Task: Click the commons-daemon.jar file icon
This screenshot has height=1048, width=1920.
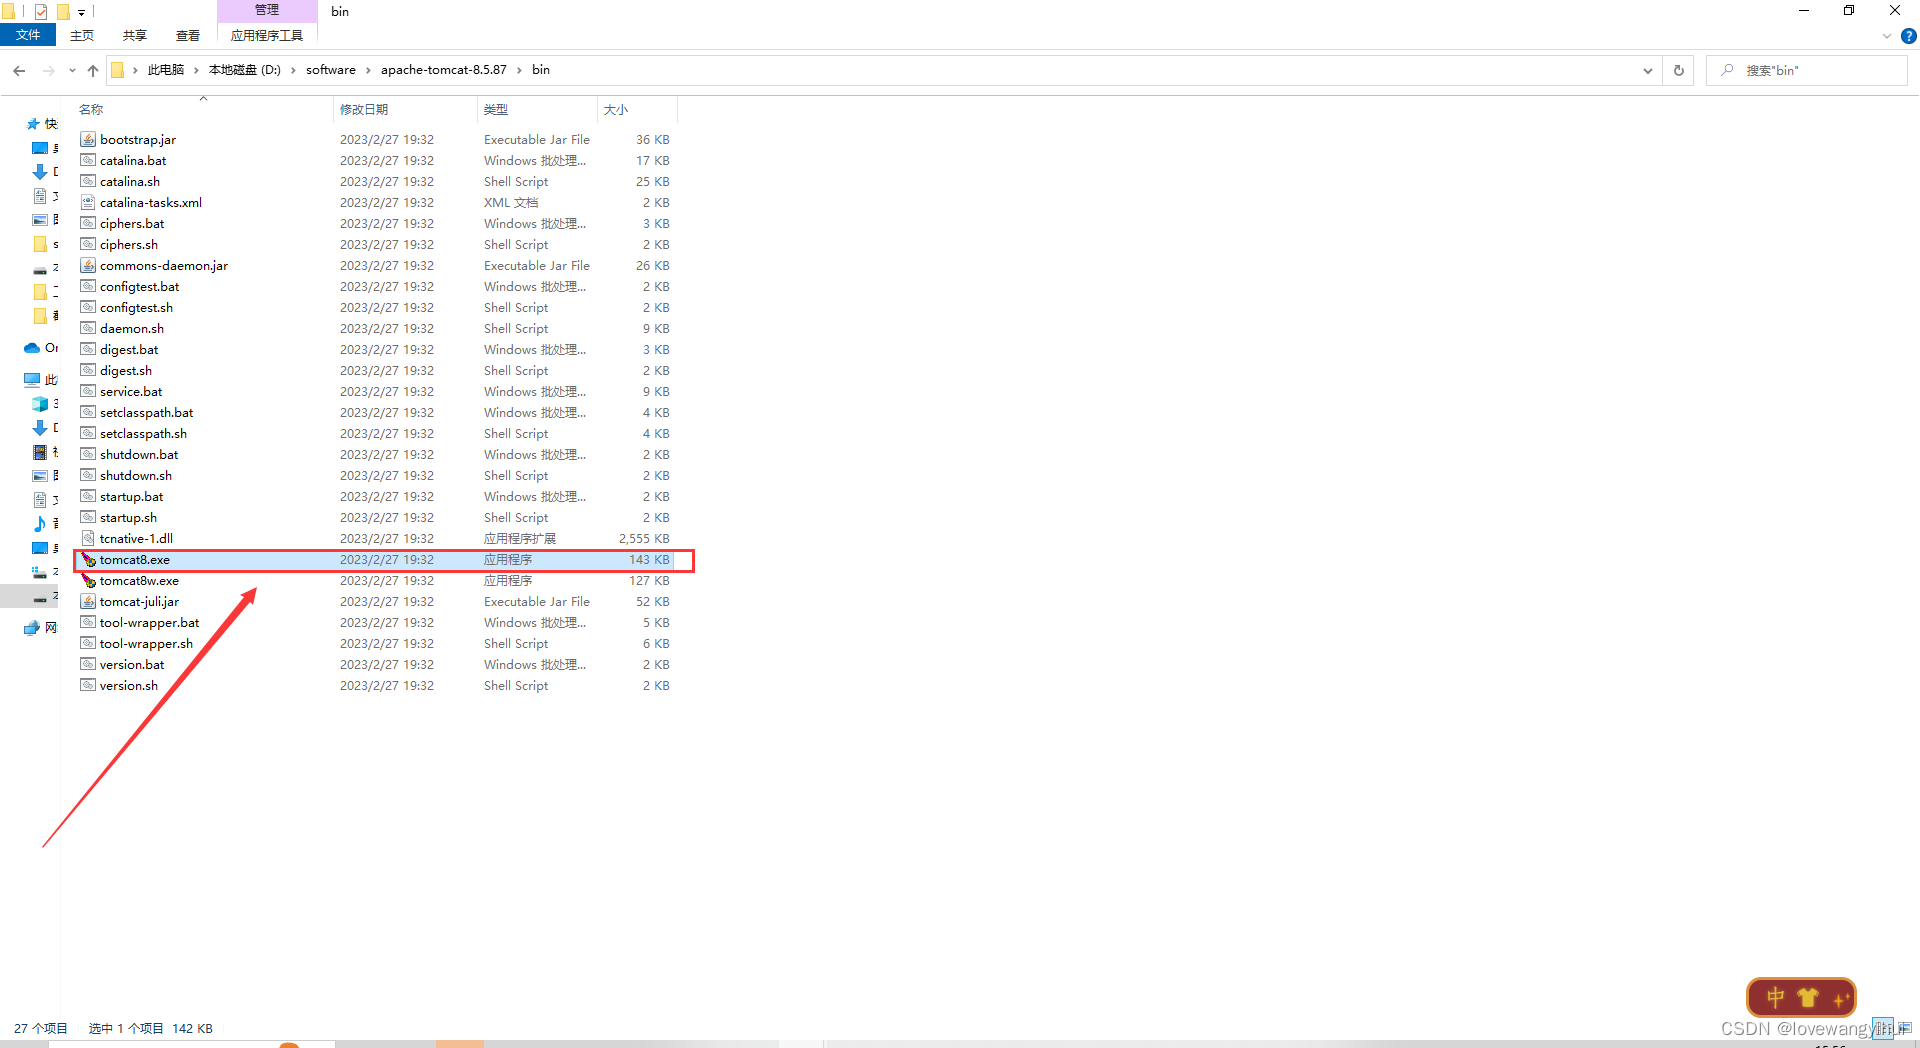Action: tap(88, 265)
